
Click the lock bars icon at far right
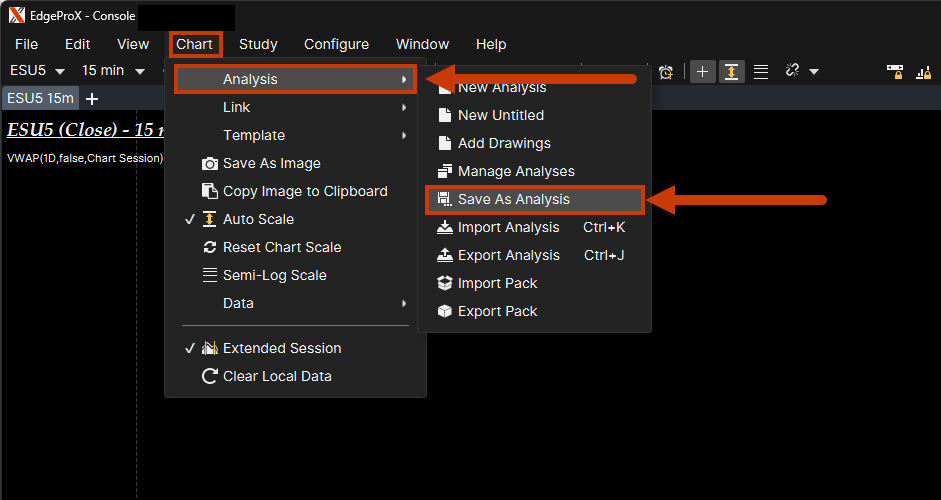[923, 71]
